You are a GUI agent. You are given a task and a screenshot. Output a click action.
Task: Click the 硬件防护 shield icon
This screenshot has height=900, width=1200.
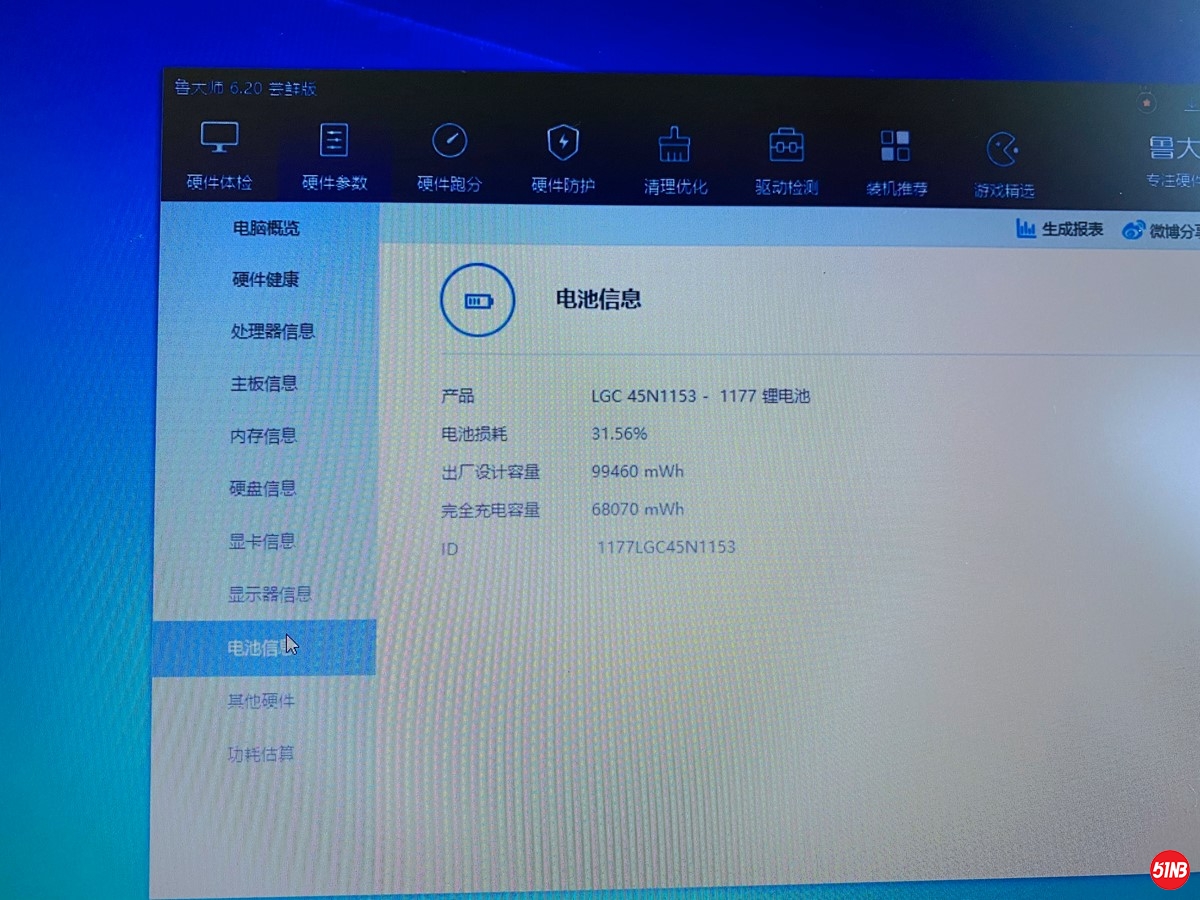pos(563,143)
